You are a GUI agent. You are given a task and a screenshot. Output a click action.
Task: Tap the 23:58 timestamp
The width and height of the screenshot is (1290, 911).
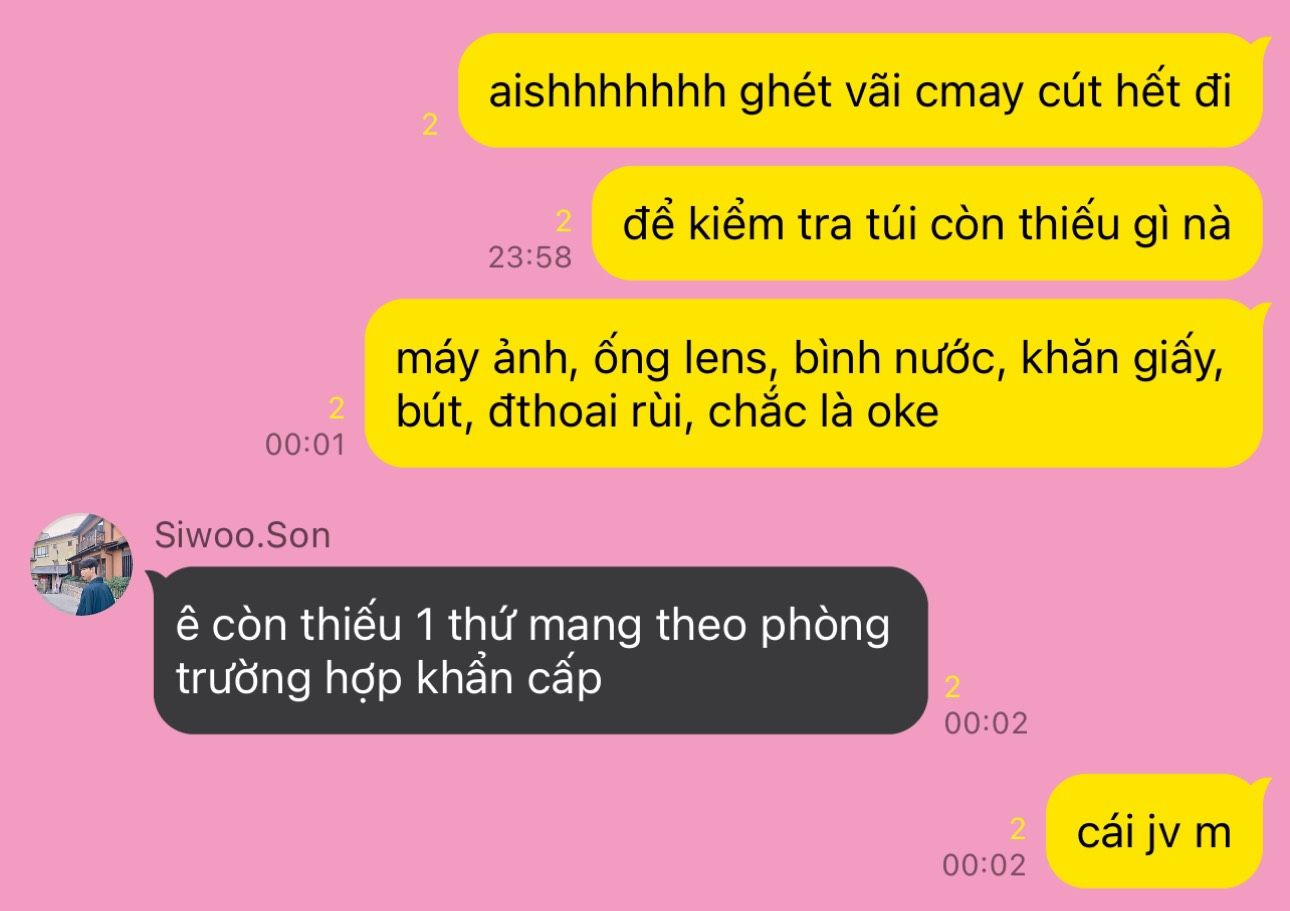[530, 257]
